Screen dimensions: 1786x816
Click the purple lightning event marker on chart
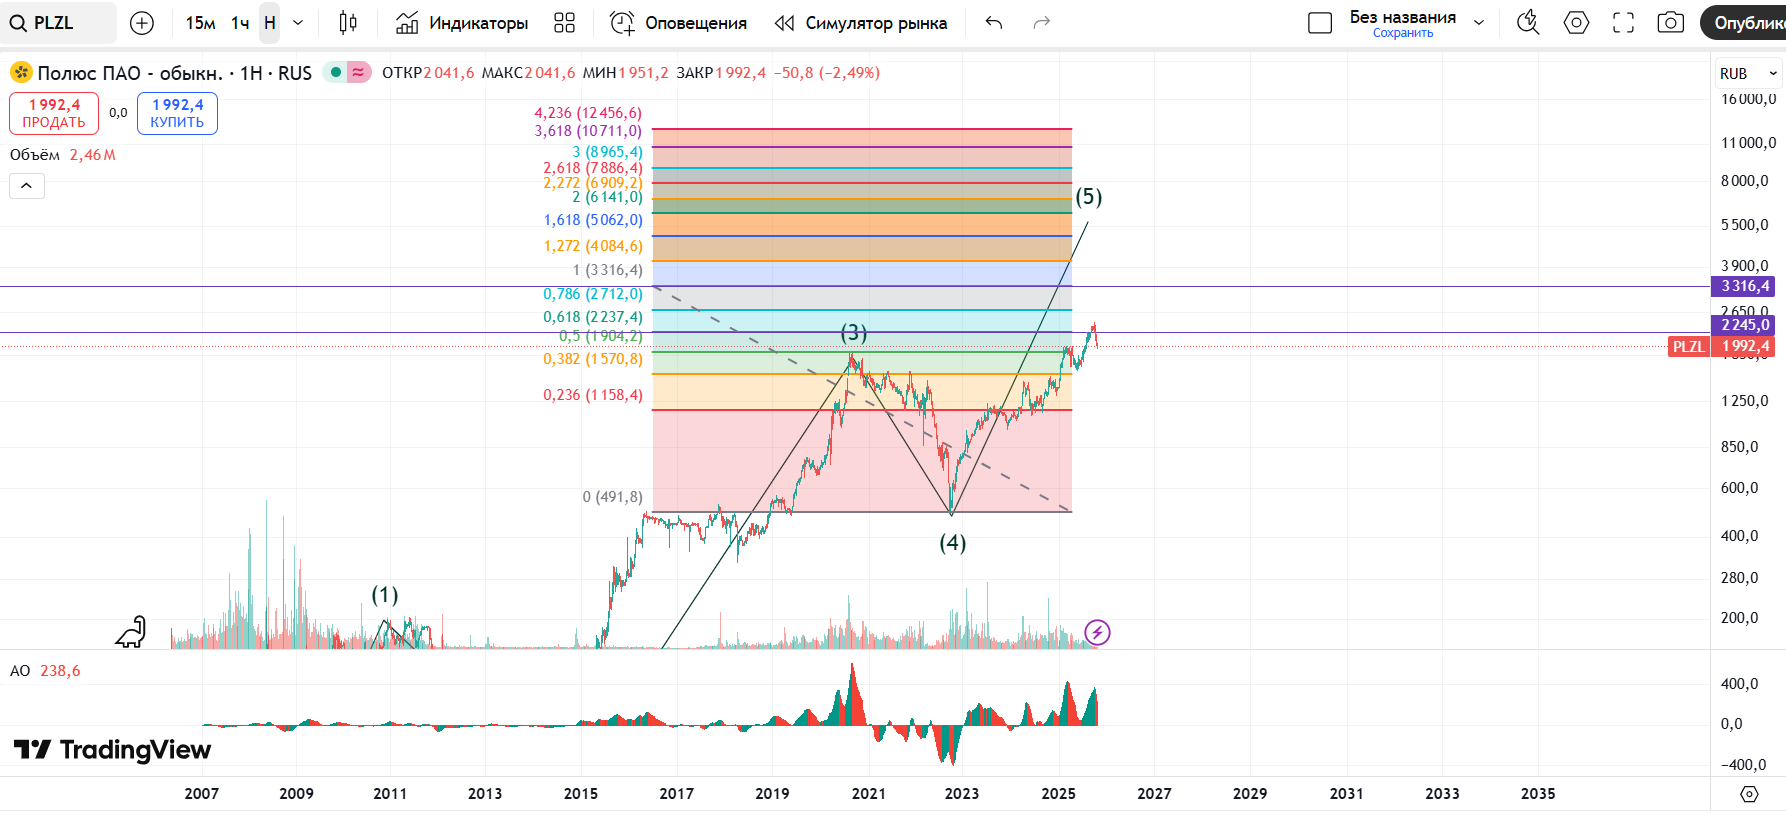coord(1097,632)
